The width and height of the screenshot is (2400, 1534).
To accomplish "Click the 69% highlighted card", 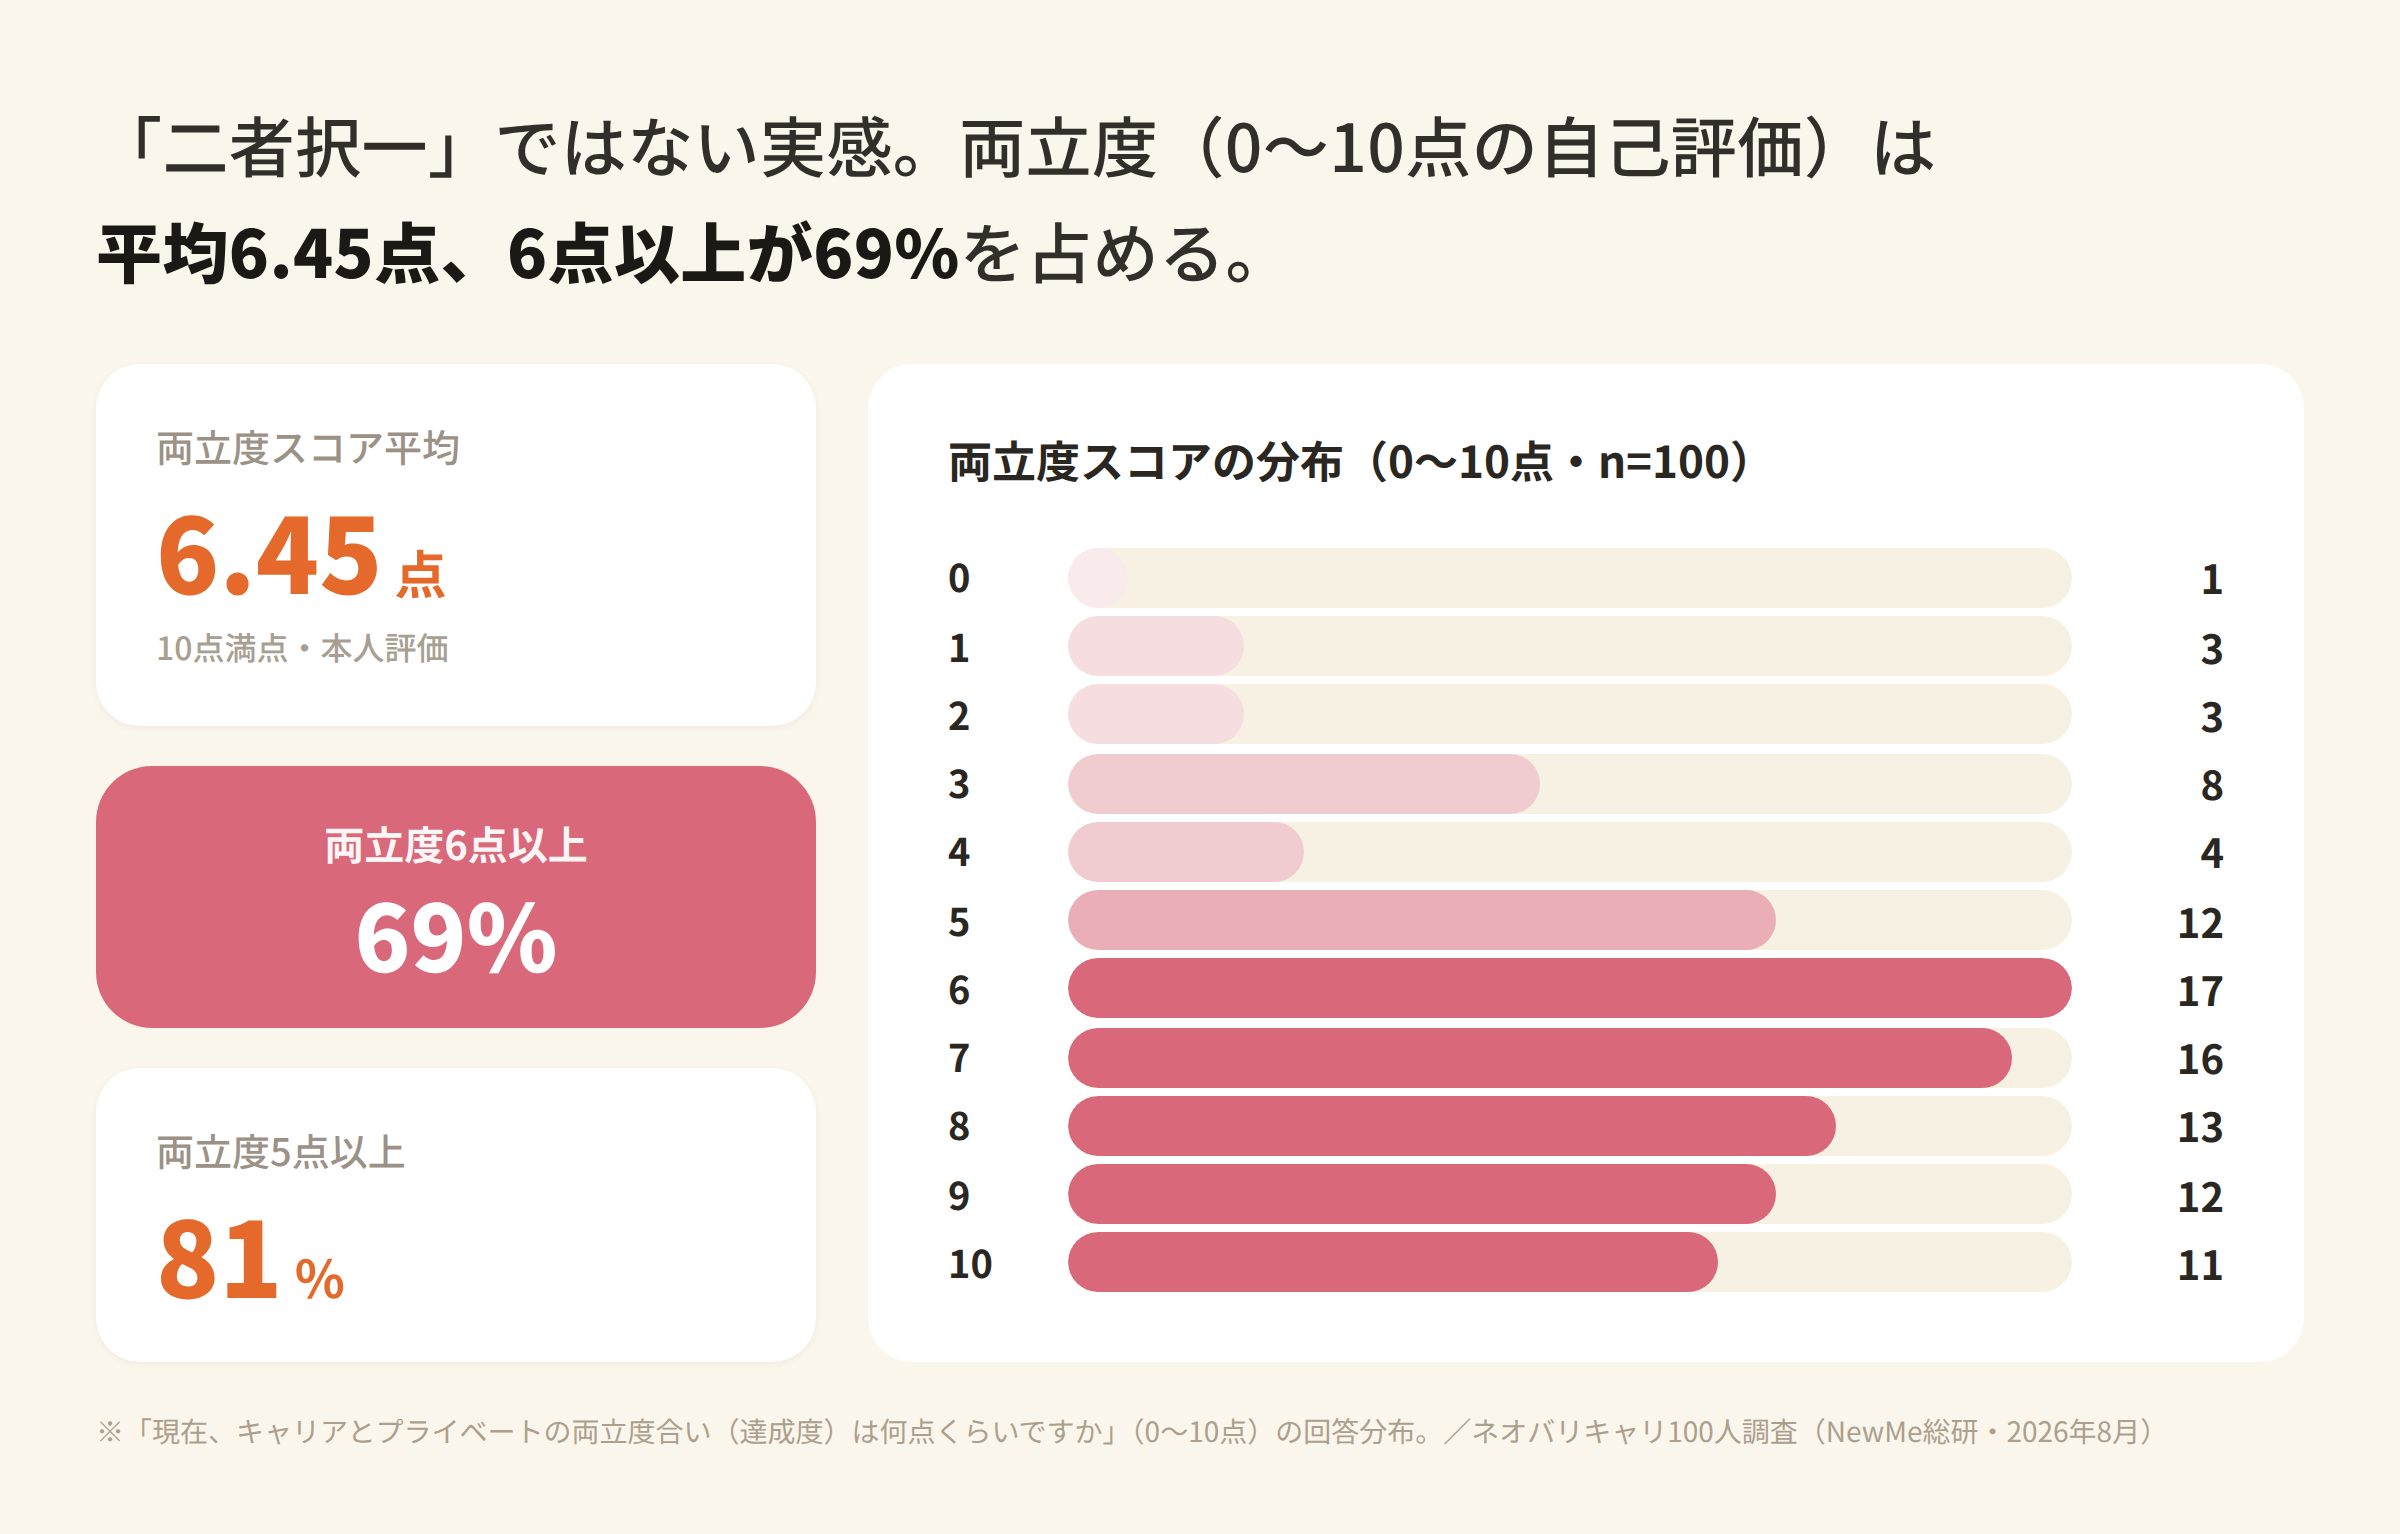I will pos(456,897).
